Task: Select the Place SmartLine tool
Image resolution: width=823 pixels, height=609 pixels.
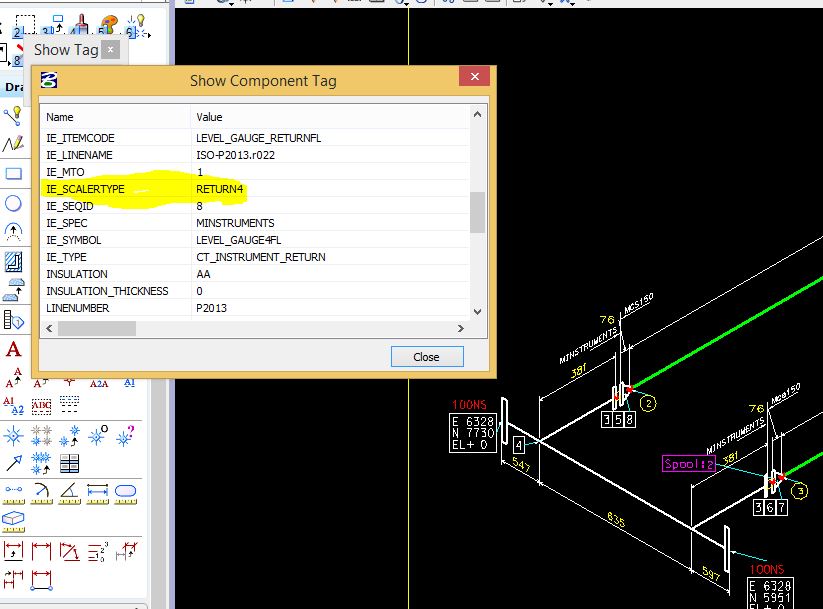Action: click(13, 116)
